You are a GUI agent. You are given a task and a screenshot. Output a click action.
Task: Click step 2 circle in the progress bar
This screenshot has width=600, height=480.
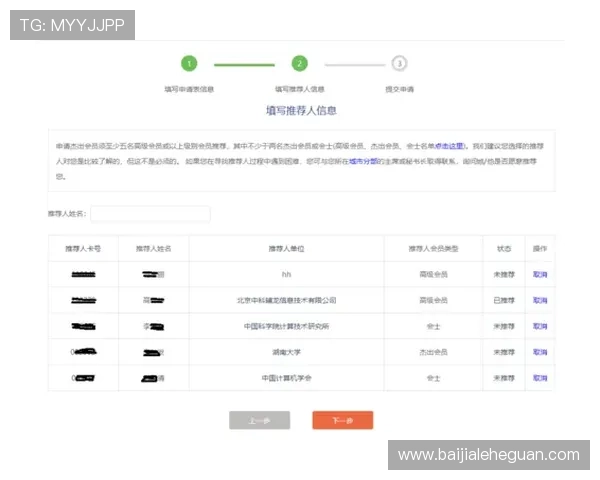[x=300, y=64]
